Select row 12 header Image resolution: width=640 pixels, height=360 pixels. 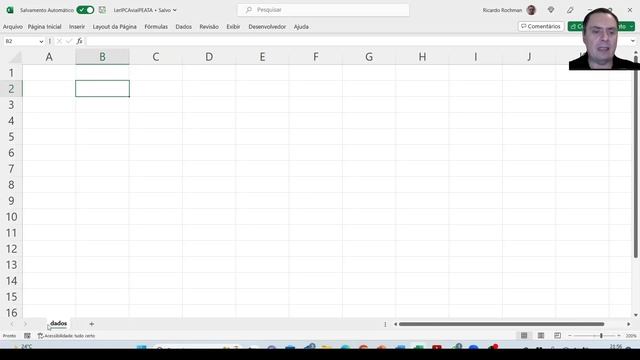coord(11,249)
